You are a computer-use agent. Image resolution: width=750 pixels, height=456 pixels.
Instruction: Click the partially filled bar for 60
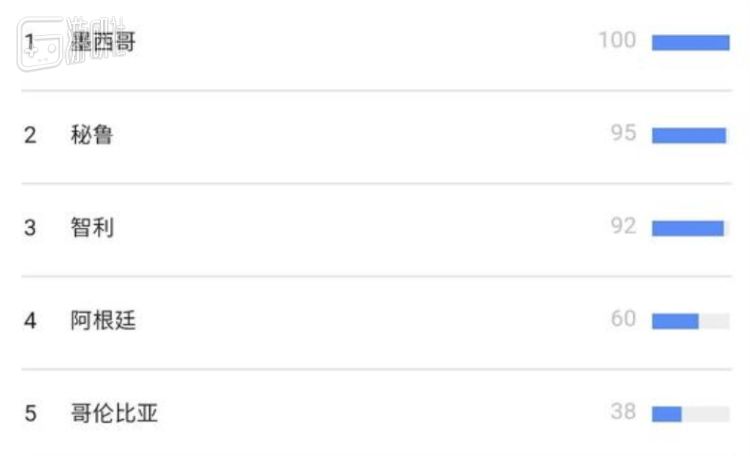click(690, 321)
